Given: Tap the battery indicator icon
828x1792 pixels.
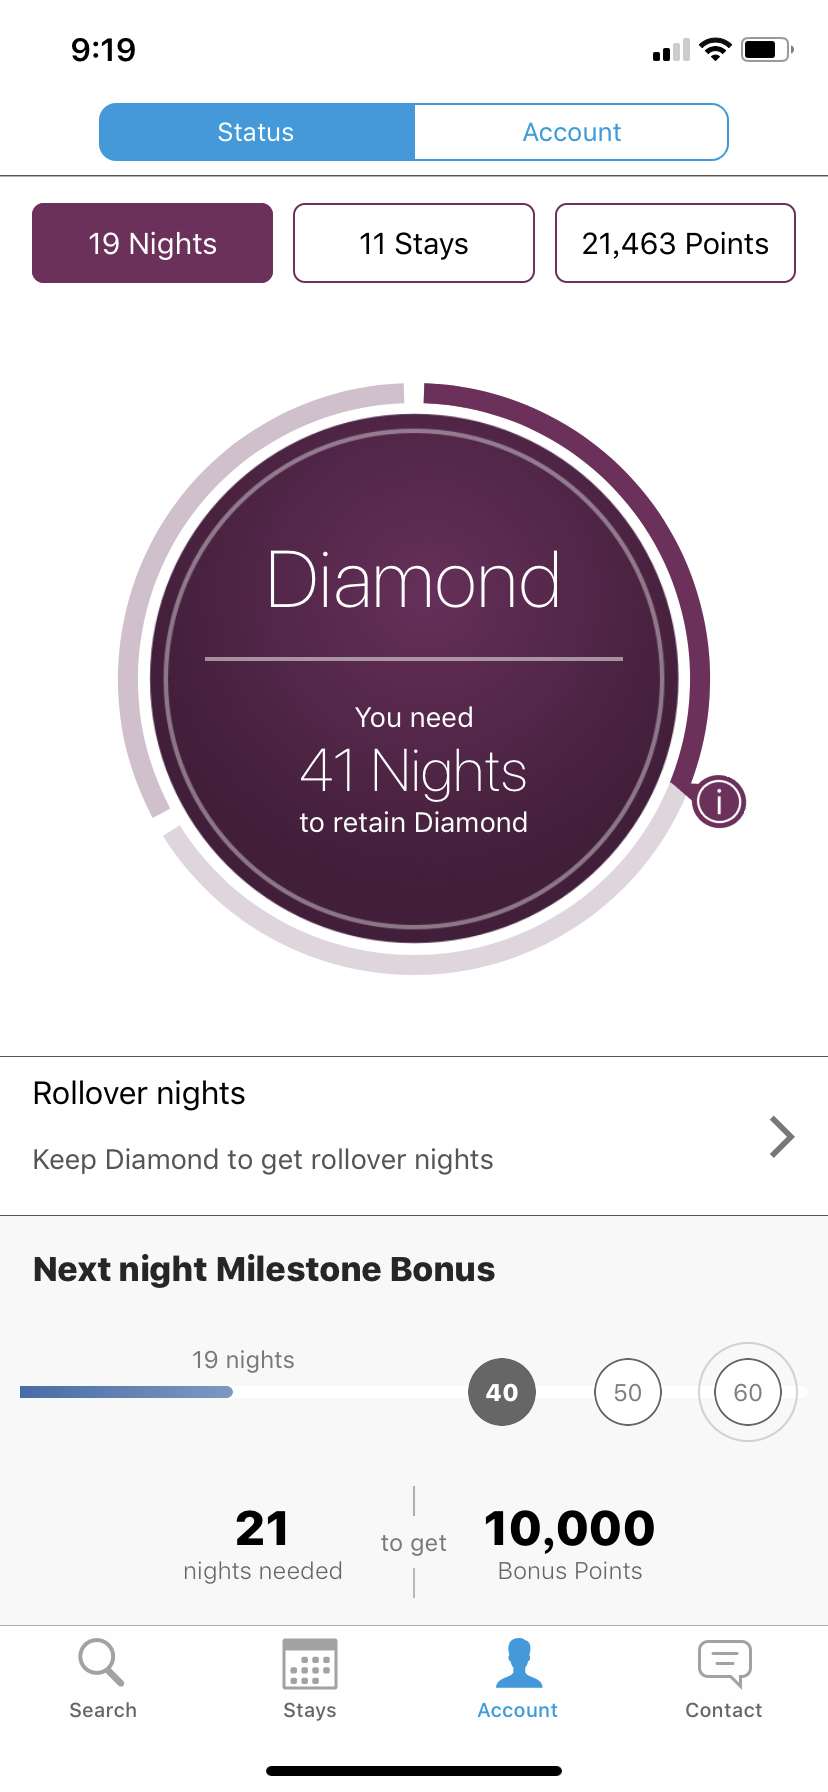Looking at the screenshot, I should pos(766,50).
